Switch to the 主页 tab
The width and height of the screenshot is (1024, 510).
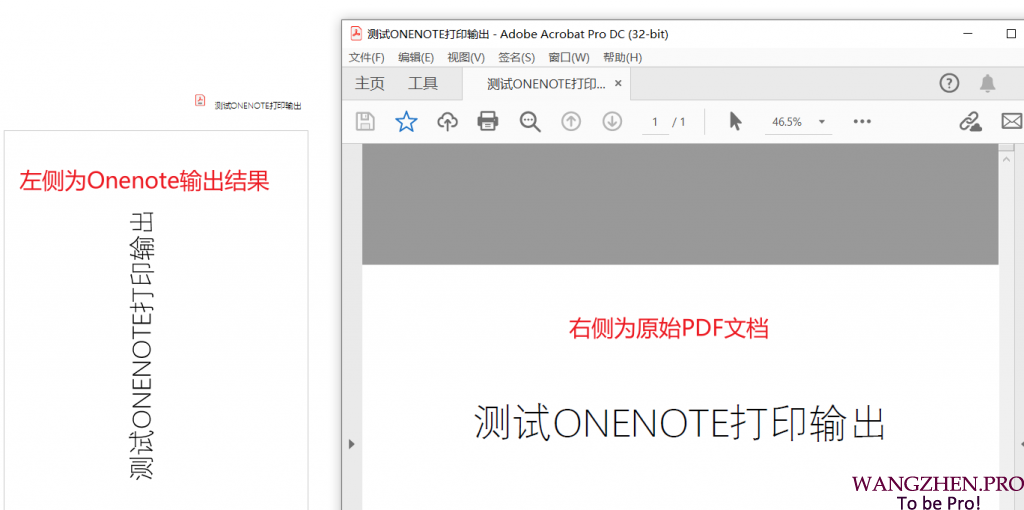pos(370,84)
